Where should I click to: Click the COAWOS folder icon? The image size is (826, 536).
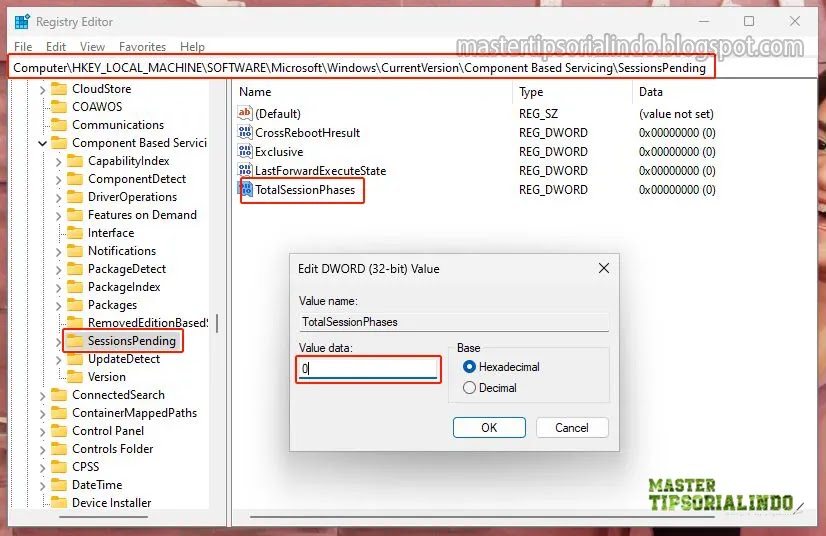[x=59, y=107]
